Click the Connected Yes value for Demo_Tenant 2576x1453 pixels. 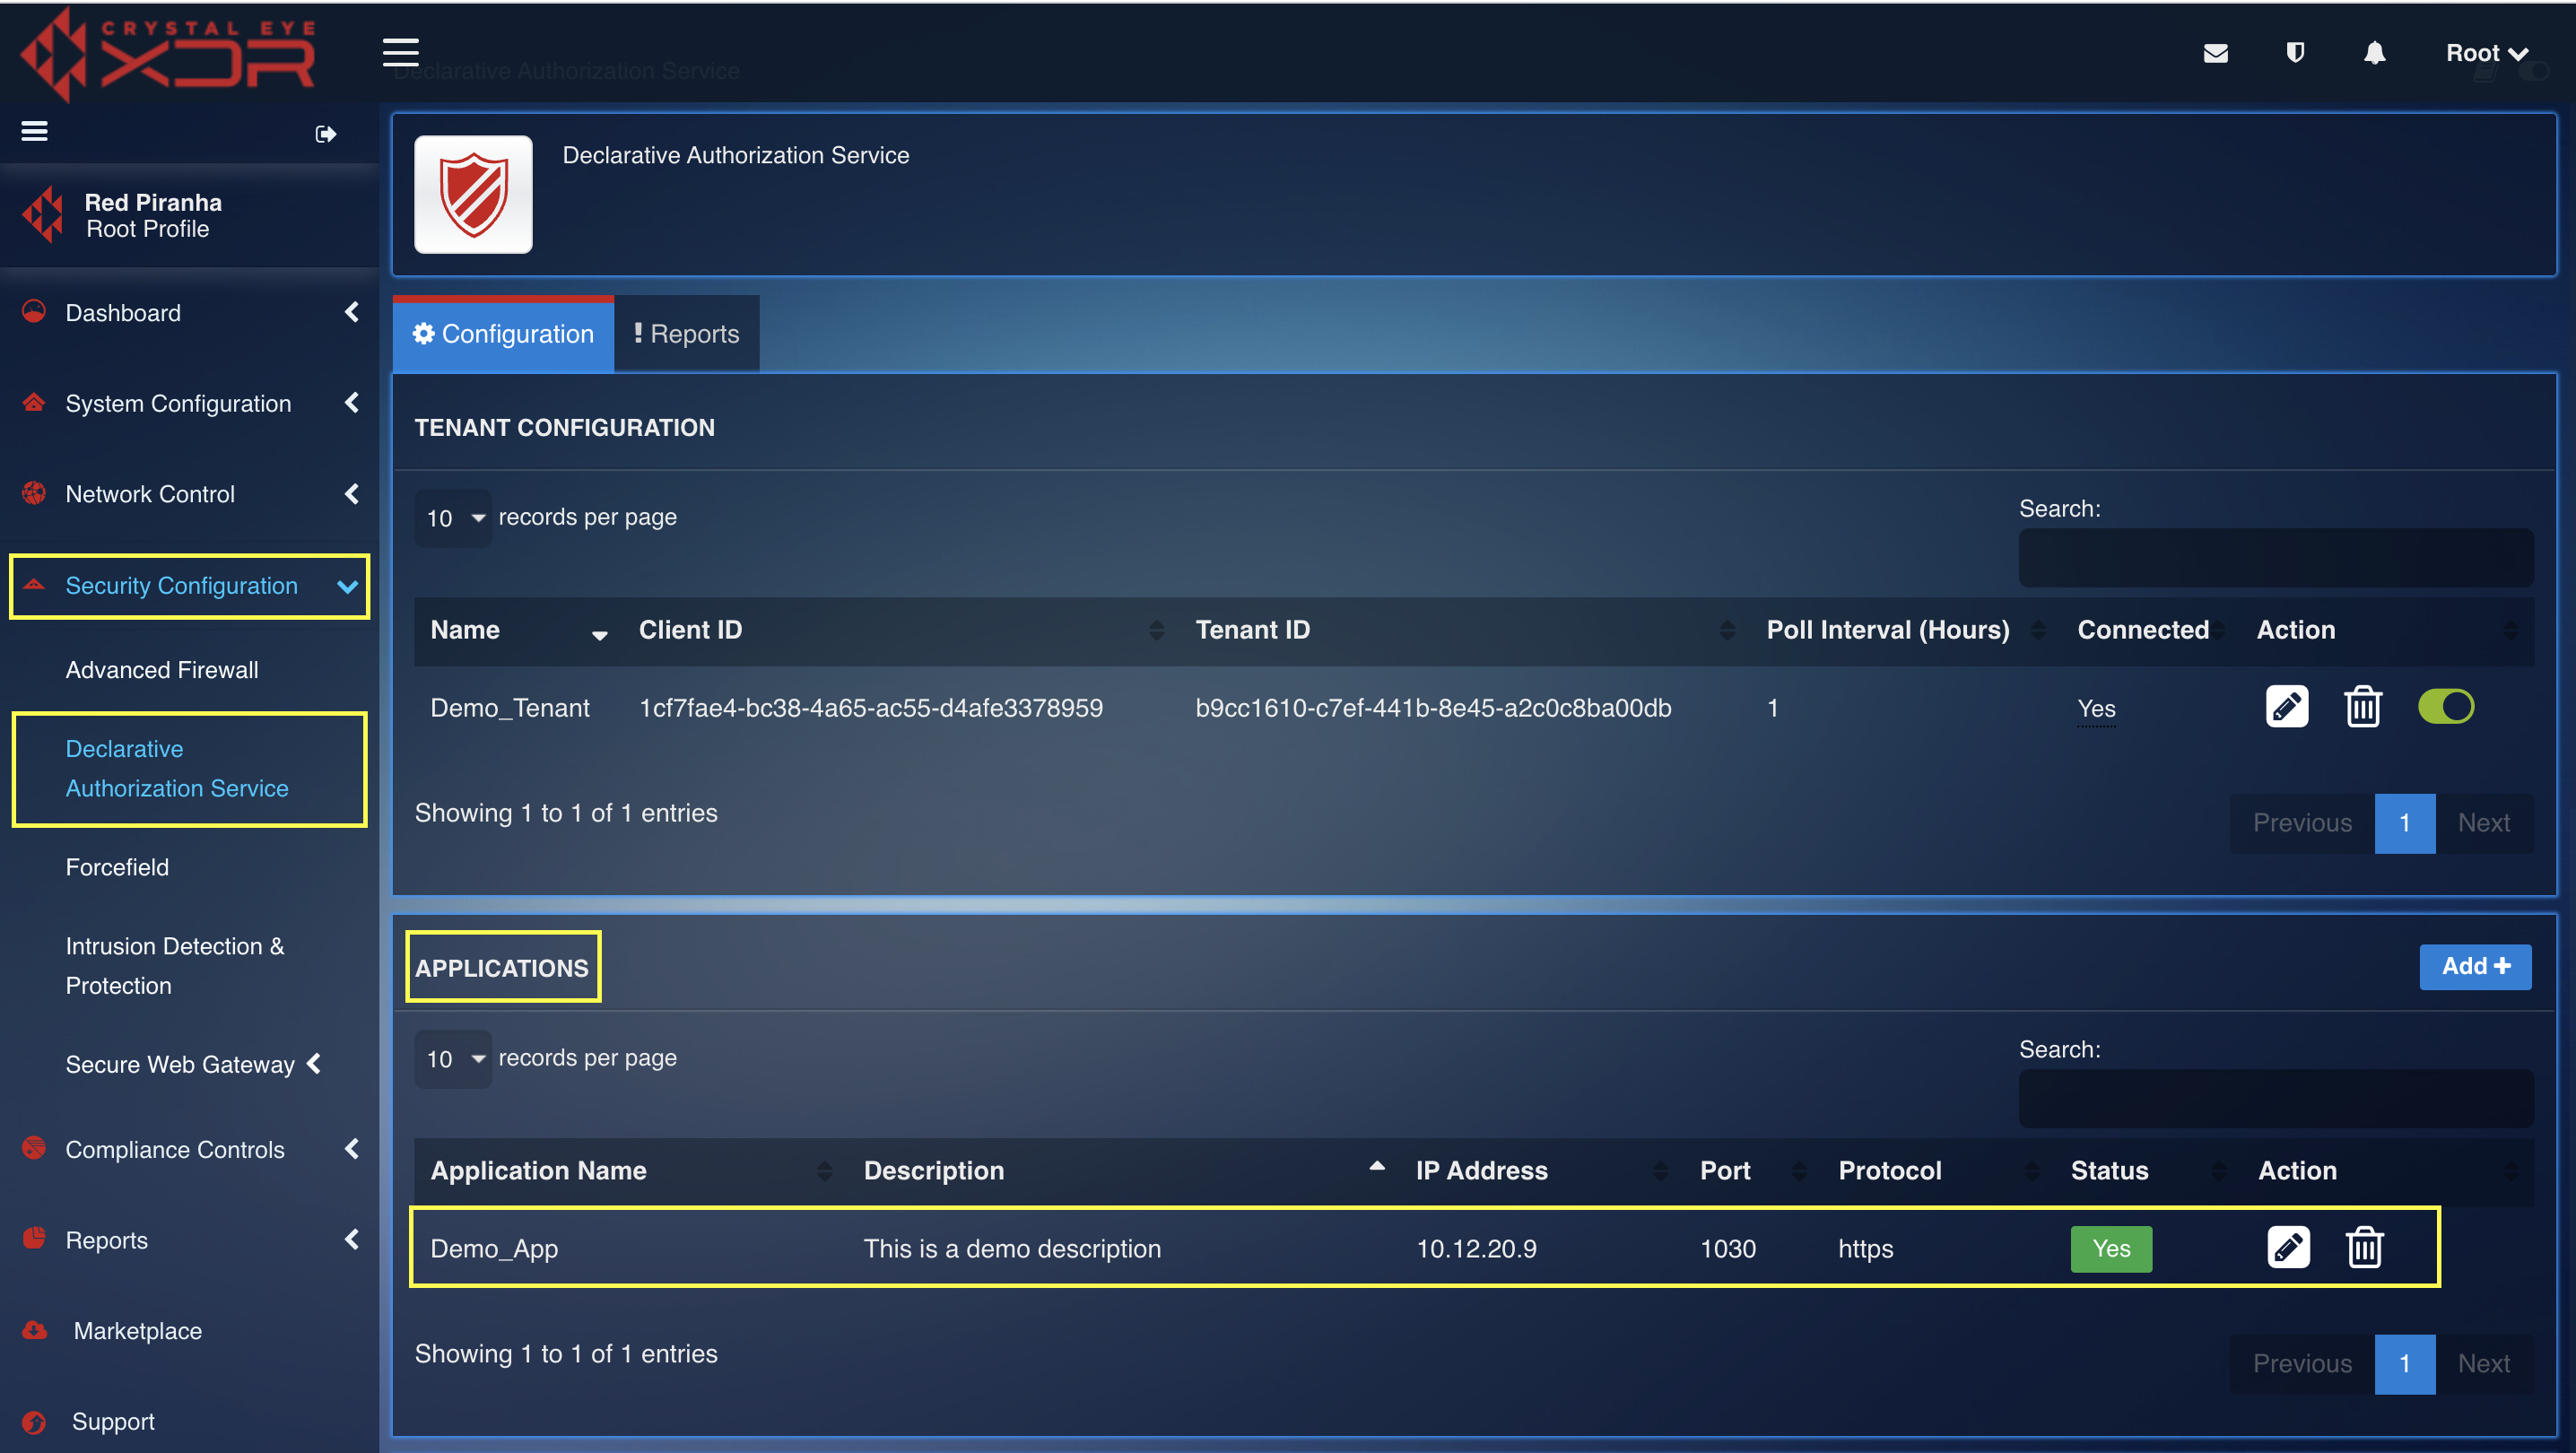coord(2096,709)
